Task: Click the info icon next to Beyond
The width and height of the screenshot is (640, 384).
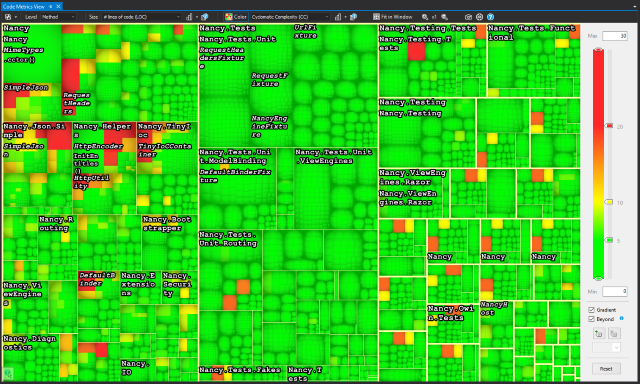Action: [x=622, y=318]
